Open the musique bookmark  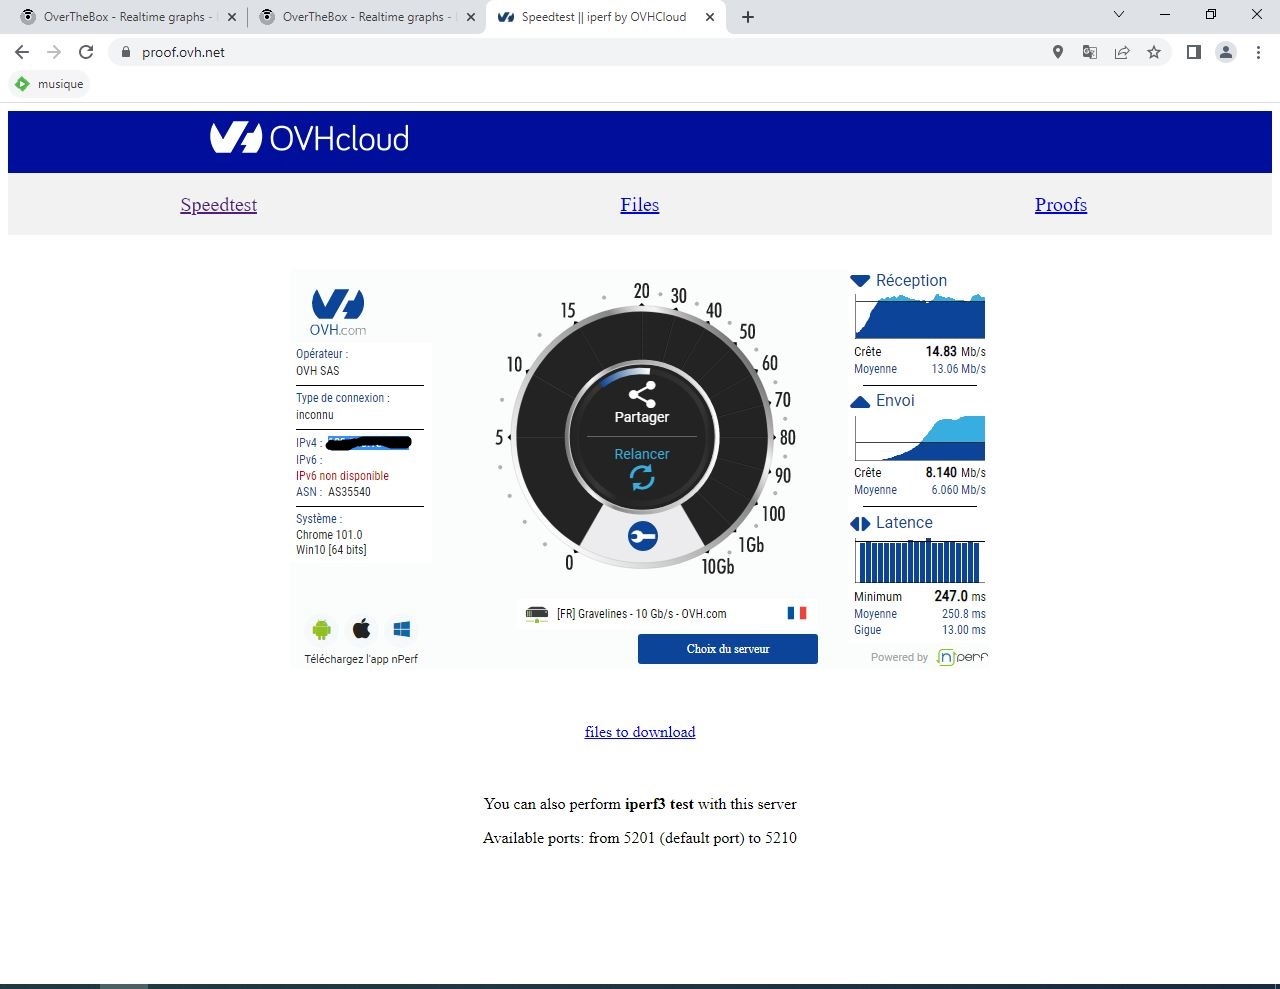pos(50,84)
